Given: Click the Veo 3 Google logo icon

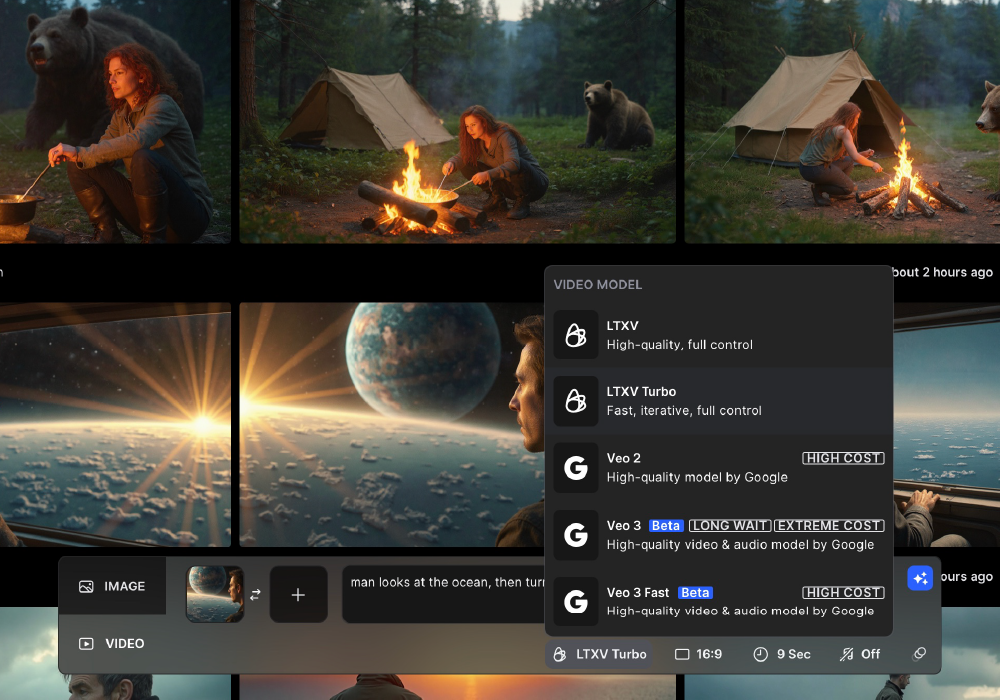Looking at the screenshot, I should point(575,535).
